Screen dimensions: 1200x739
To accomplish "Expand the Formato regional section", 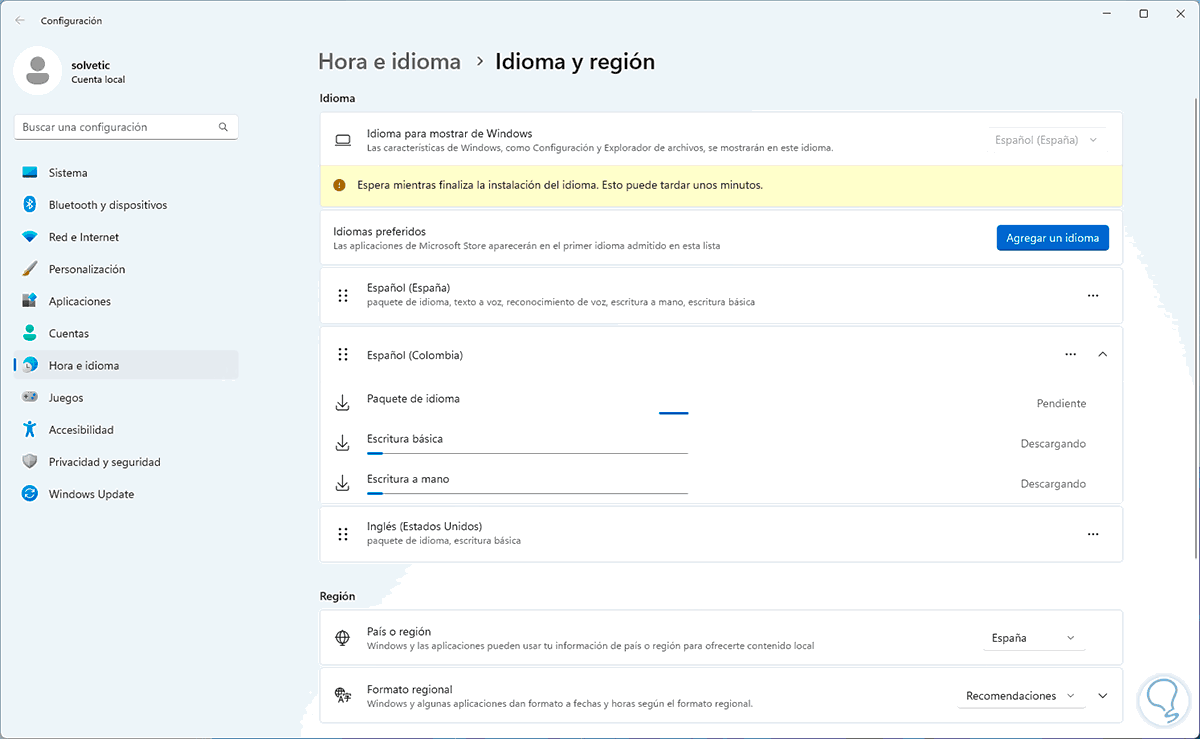I will 1103,696.
